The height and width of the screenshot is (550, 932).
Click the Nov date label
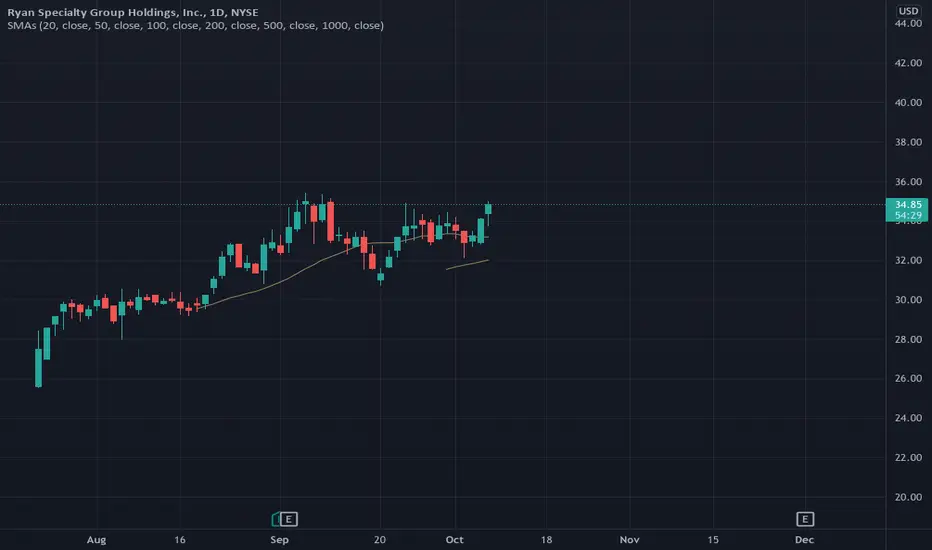(x=629, y=540)
